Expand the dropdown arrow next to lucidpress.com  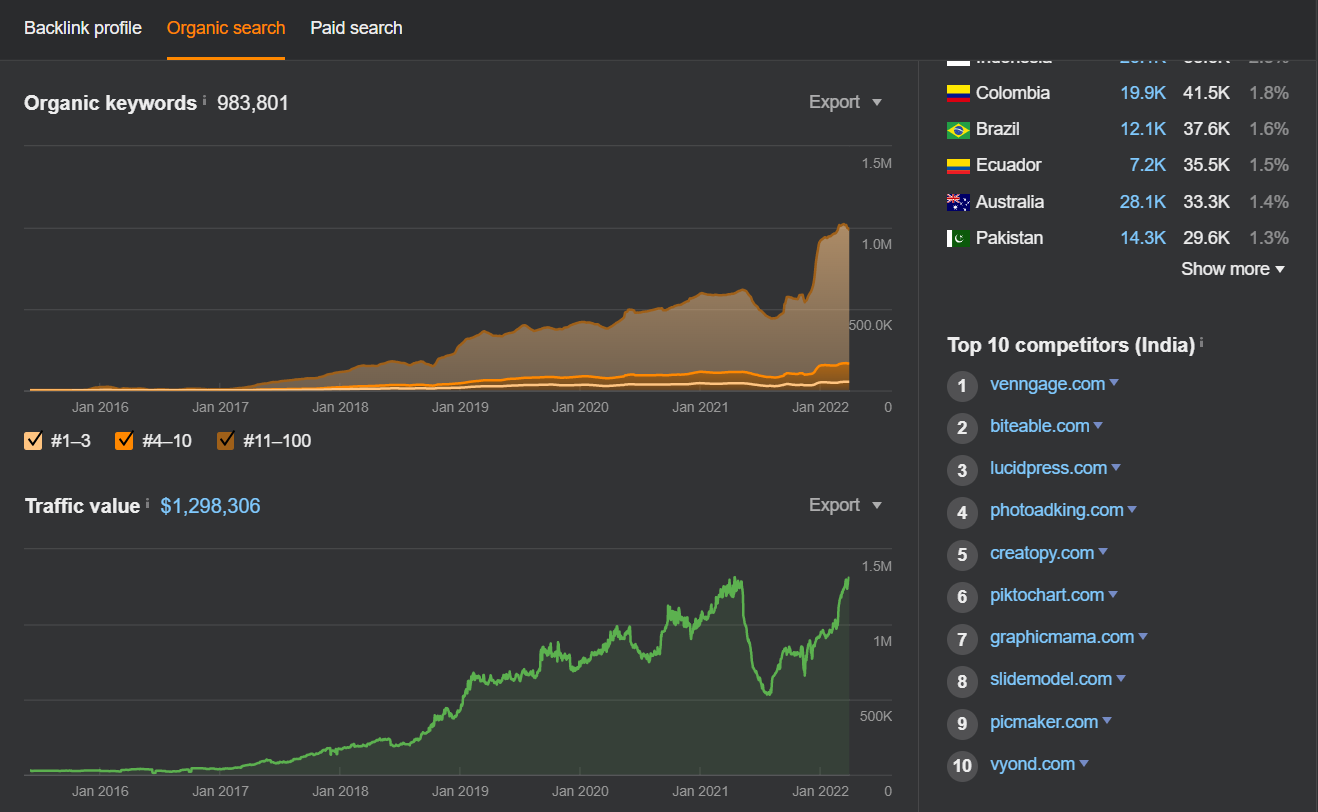click(1116, 468)
